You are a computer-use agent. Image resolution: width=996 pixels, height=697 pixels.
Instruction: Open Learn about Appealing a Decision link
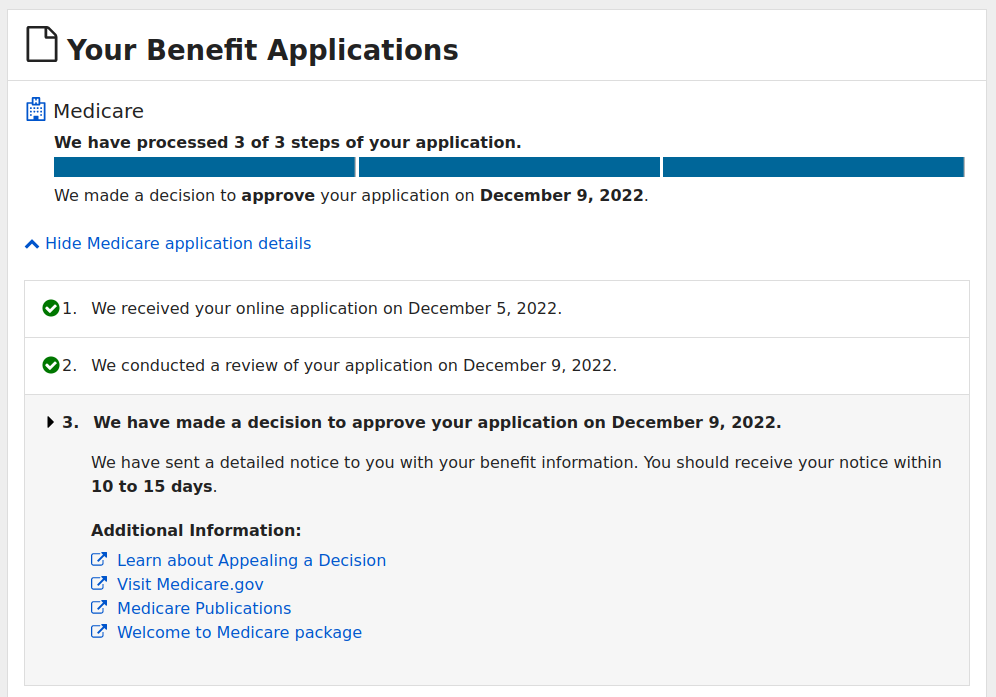(x=252, y=560)
